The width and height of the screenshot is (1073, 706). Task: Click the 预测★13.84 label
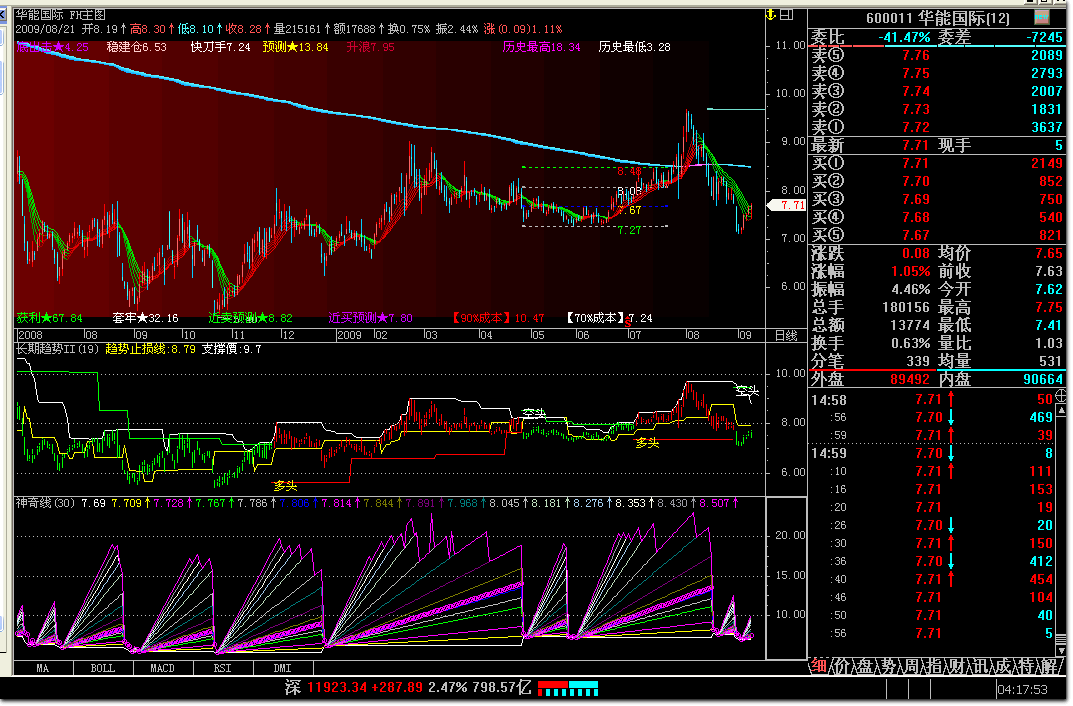(x=296, y=47)
